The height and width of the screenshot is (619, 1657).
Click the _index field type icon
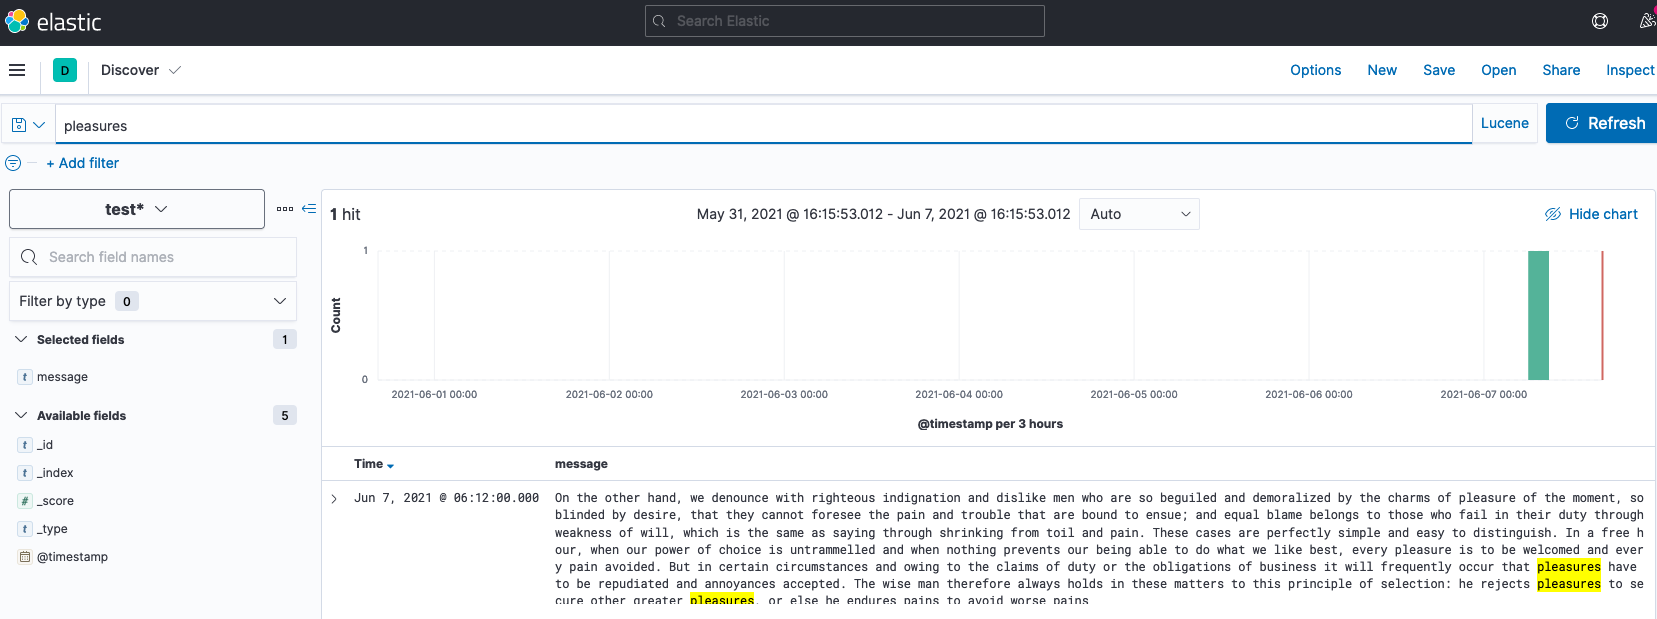25,473
